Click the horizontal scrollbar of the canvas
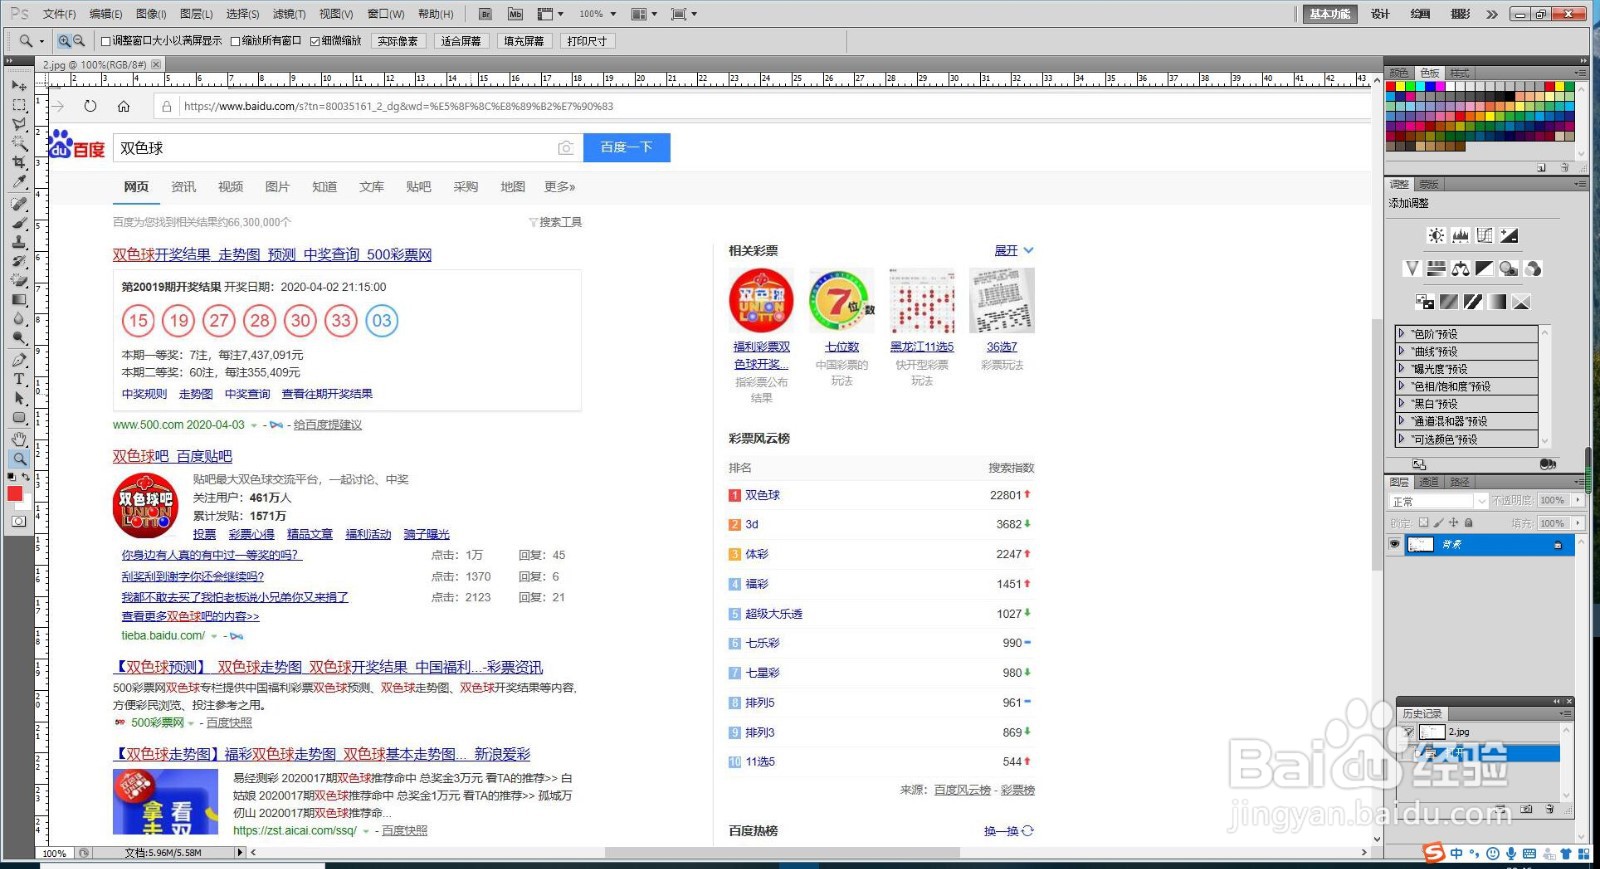Image resolution: width=1600 pixels, height=869 pixels. click(x=783, y=853)
